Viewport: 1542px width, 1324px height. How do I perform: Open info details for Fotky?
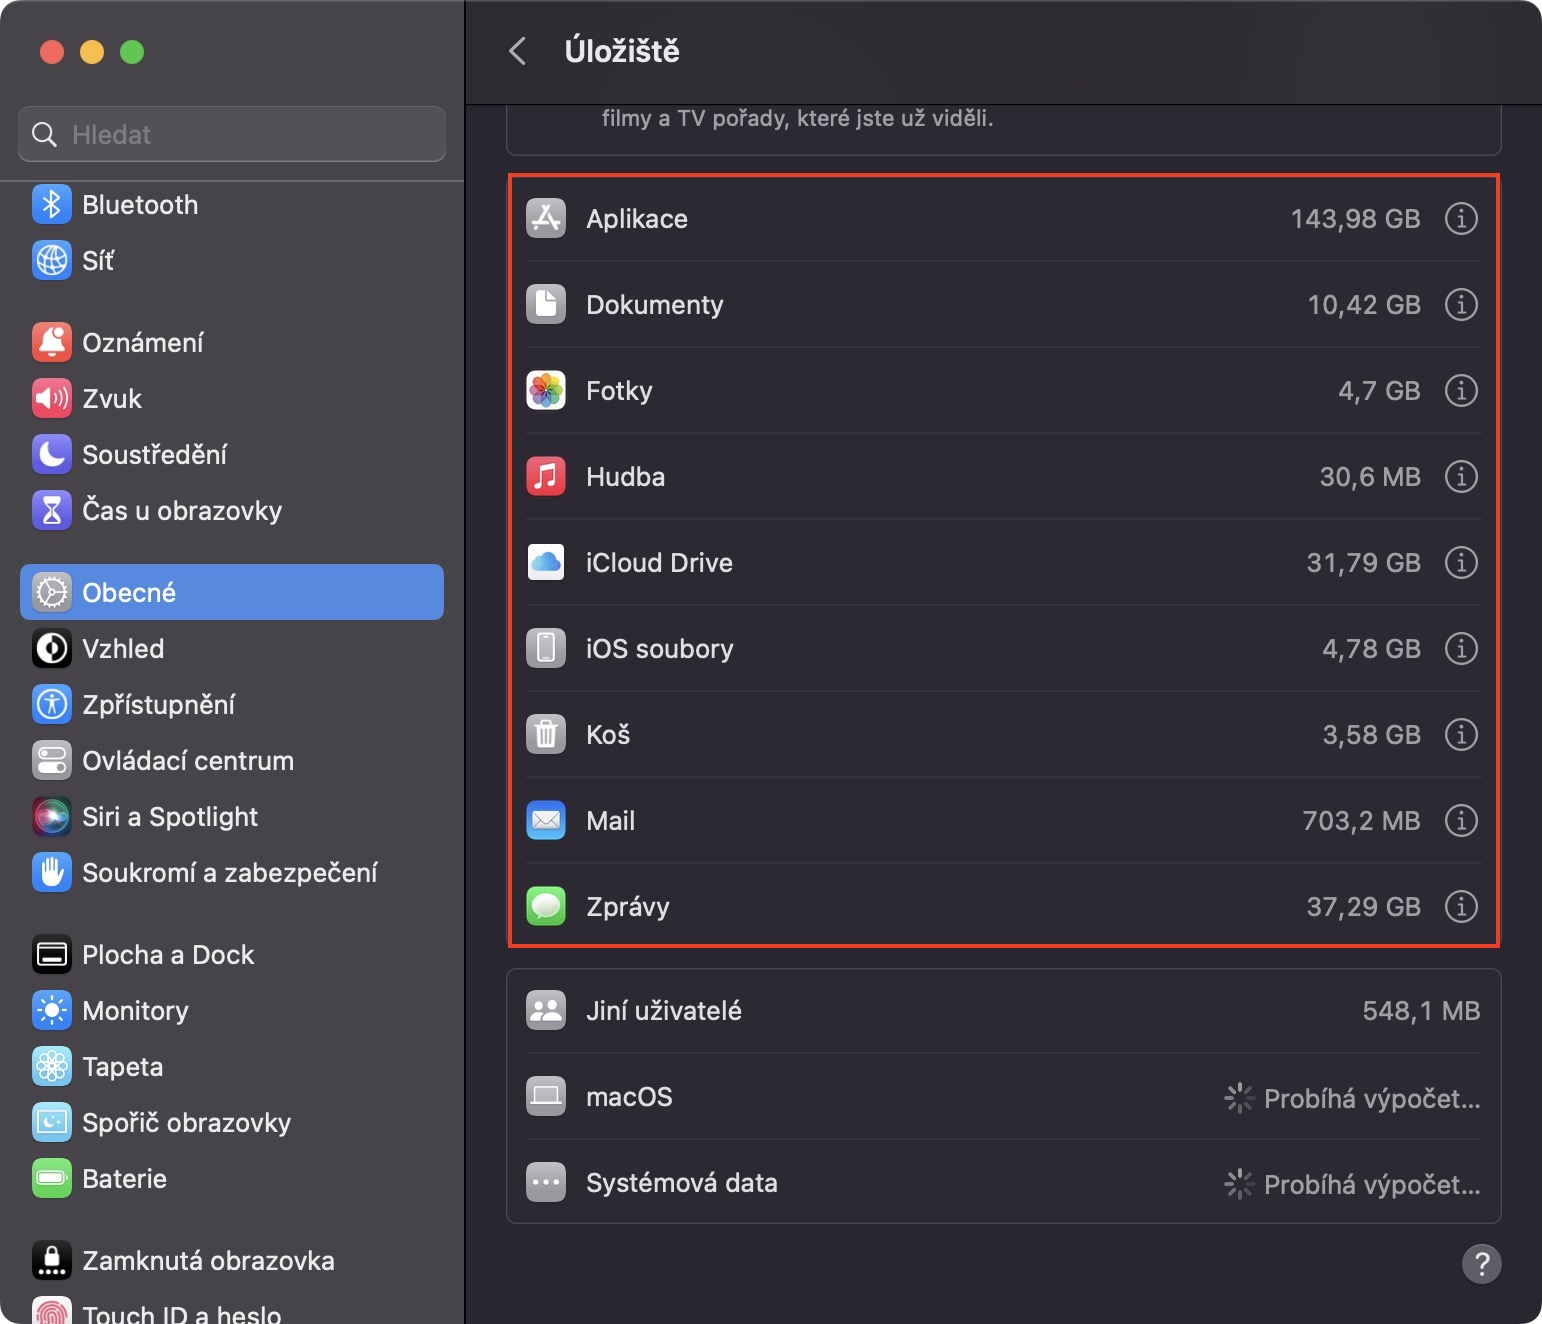(x=1461, y=390)
